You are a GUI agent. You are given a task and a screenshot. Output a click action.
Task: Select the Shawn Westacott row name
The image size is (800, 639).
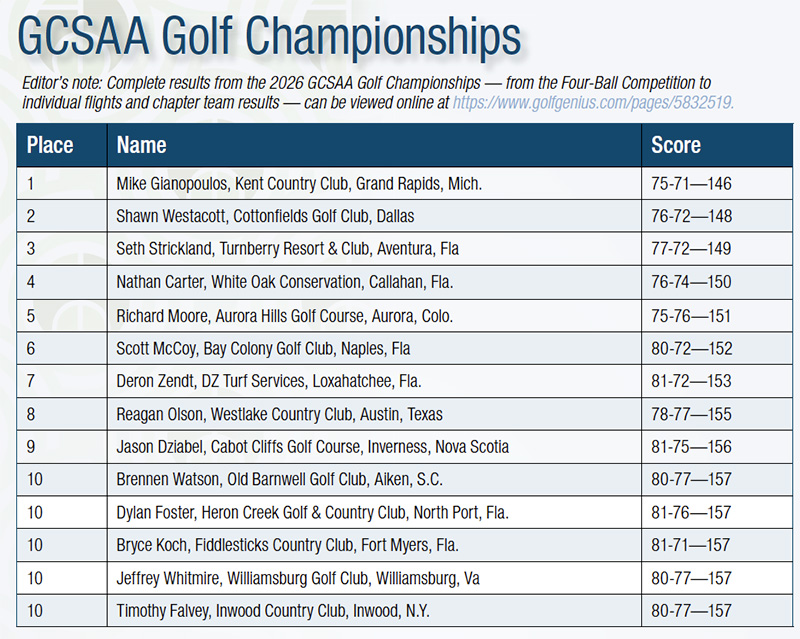tap(265, 216)
